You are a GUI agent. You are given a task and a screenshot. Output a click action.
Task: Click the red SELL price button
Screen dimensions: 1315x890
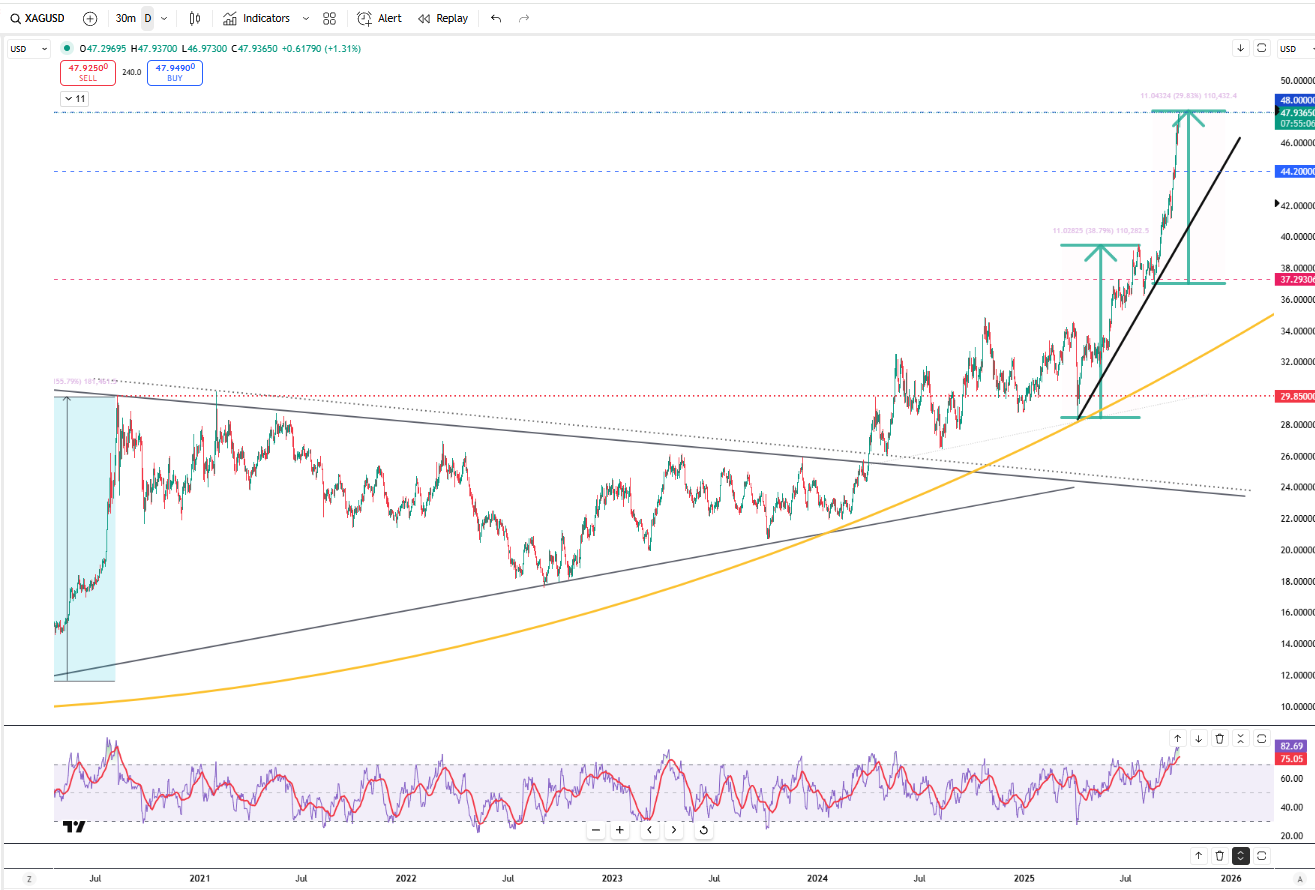[88, 72]
